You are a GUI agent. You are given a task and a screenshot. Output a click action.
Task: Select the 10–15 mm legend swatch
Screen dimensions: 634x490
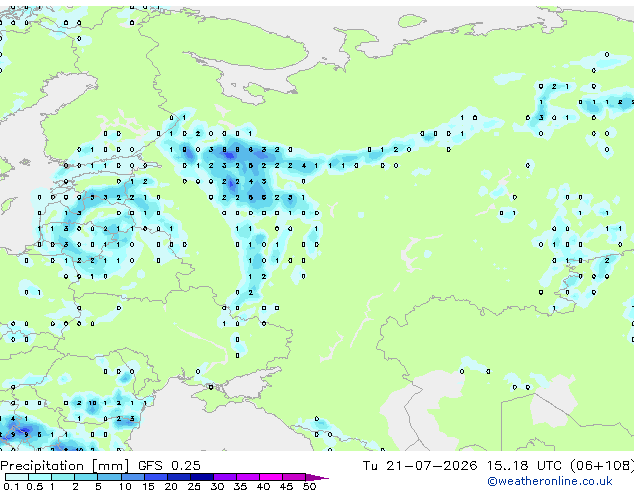(132, 477)
